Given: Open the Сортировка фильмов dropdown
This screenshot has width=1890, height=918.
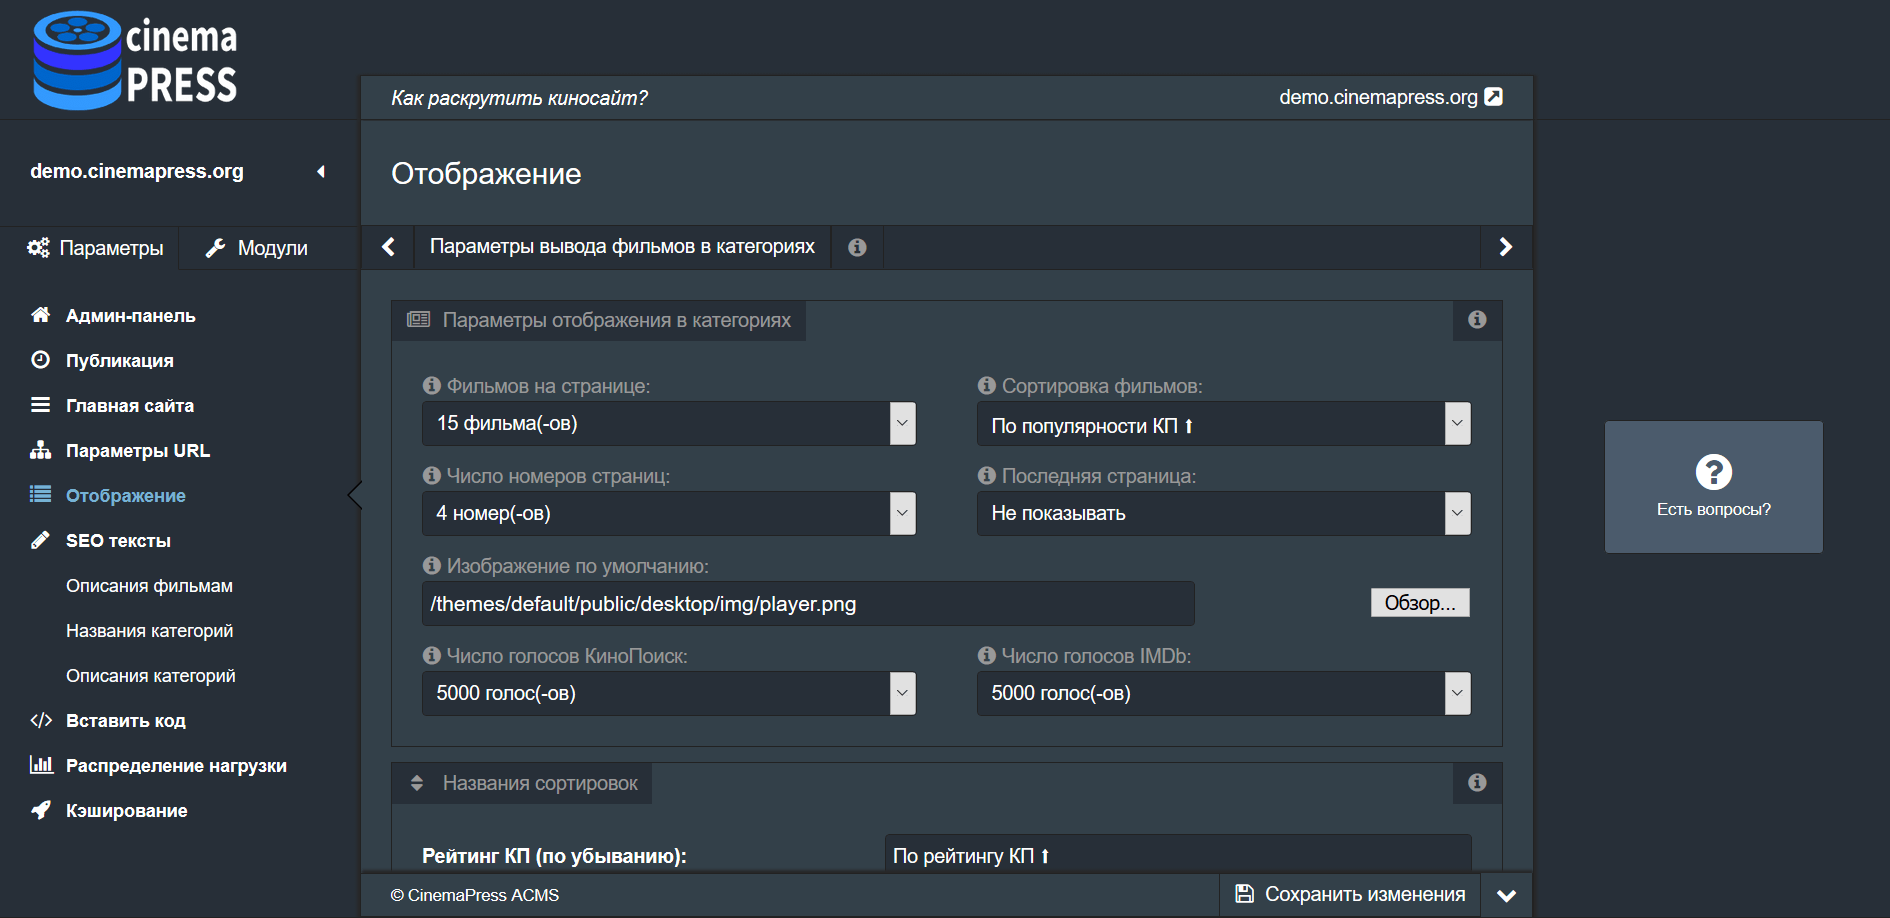Looking at the screenshot, I should 1223,424.
